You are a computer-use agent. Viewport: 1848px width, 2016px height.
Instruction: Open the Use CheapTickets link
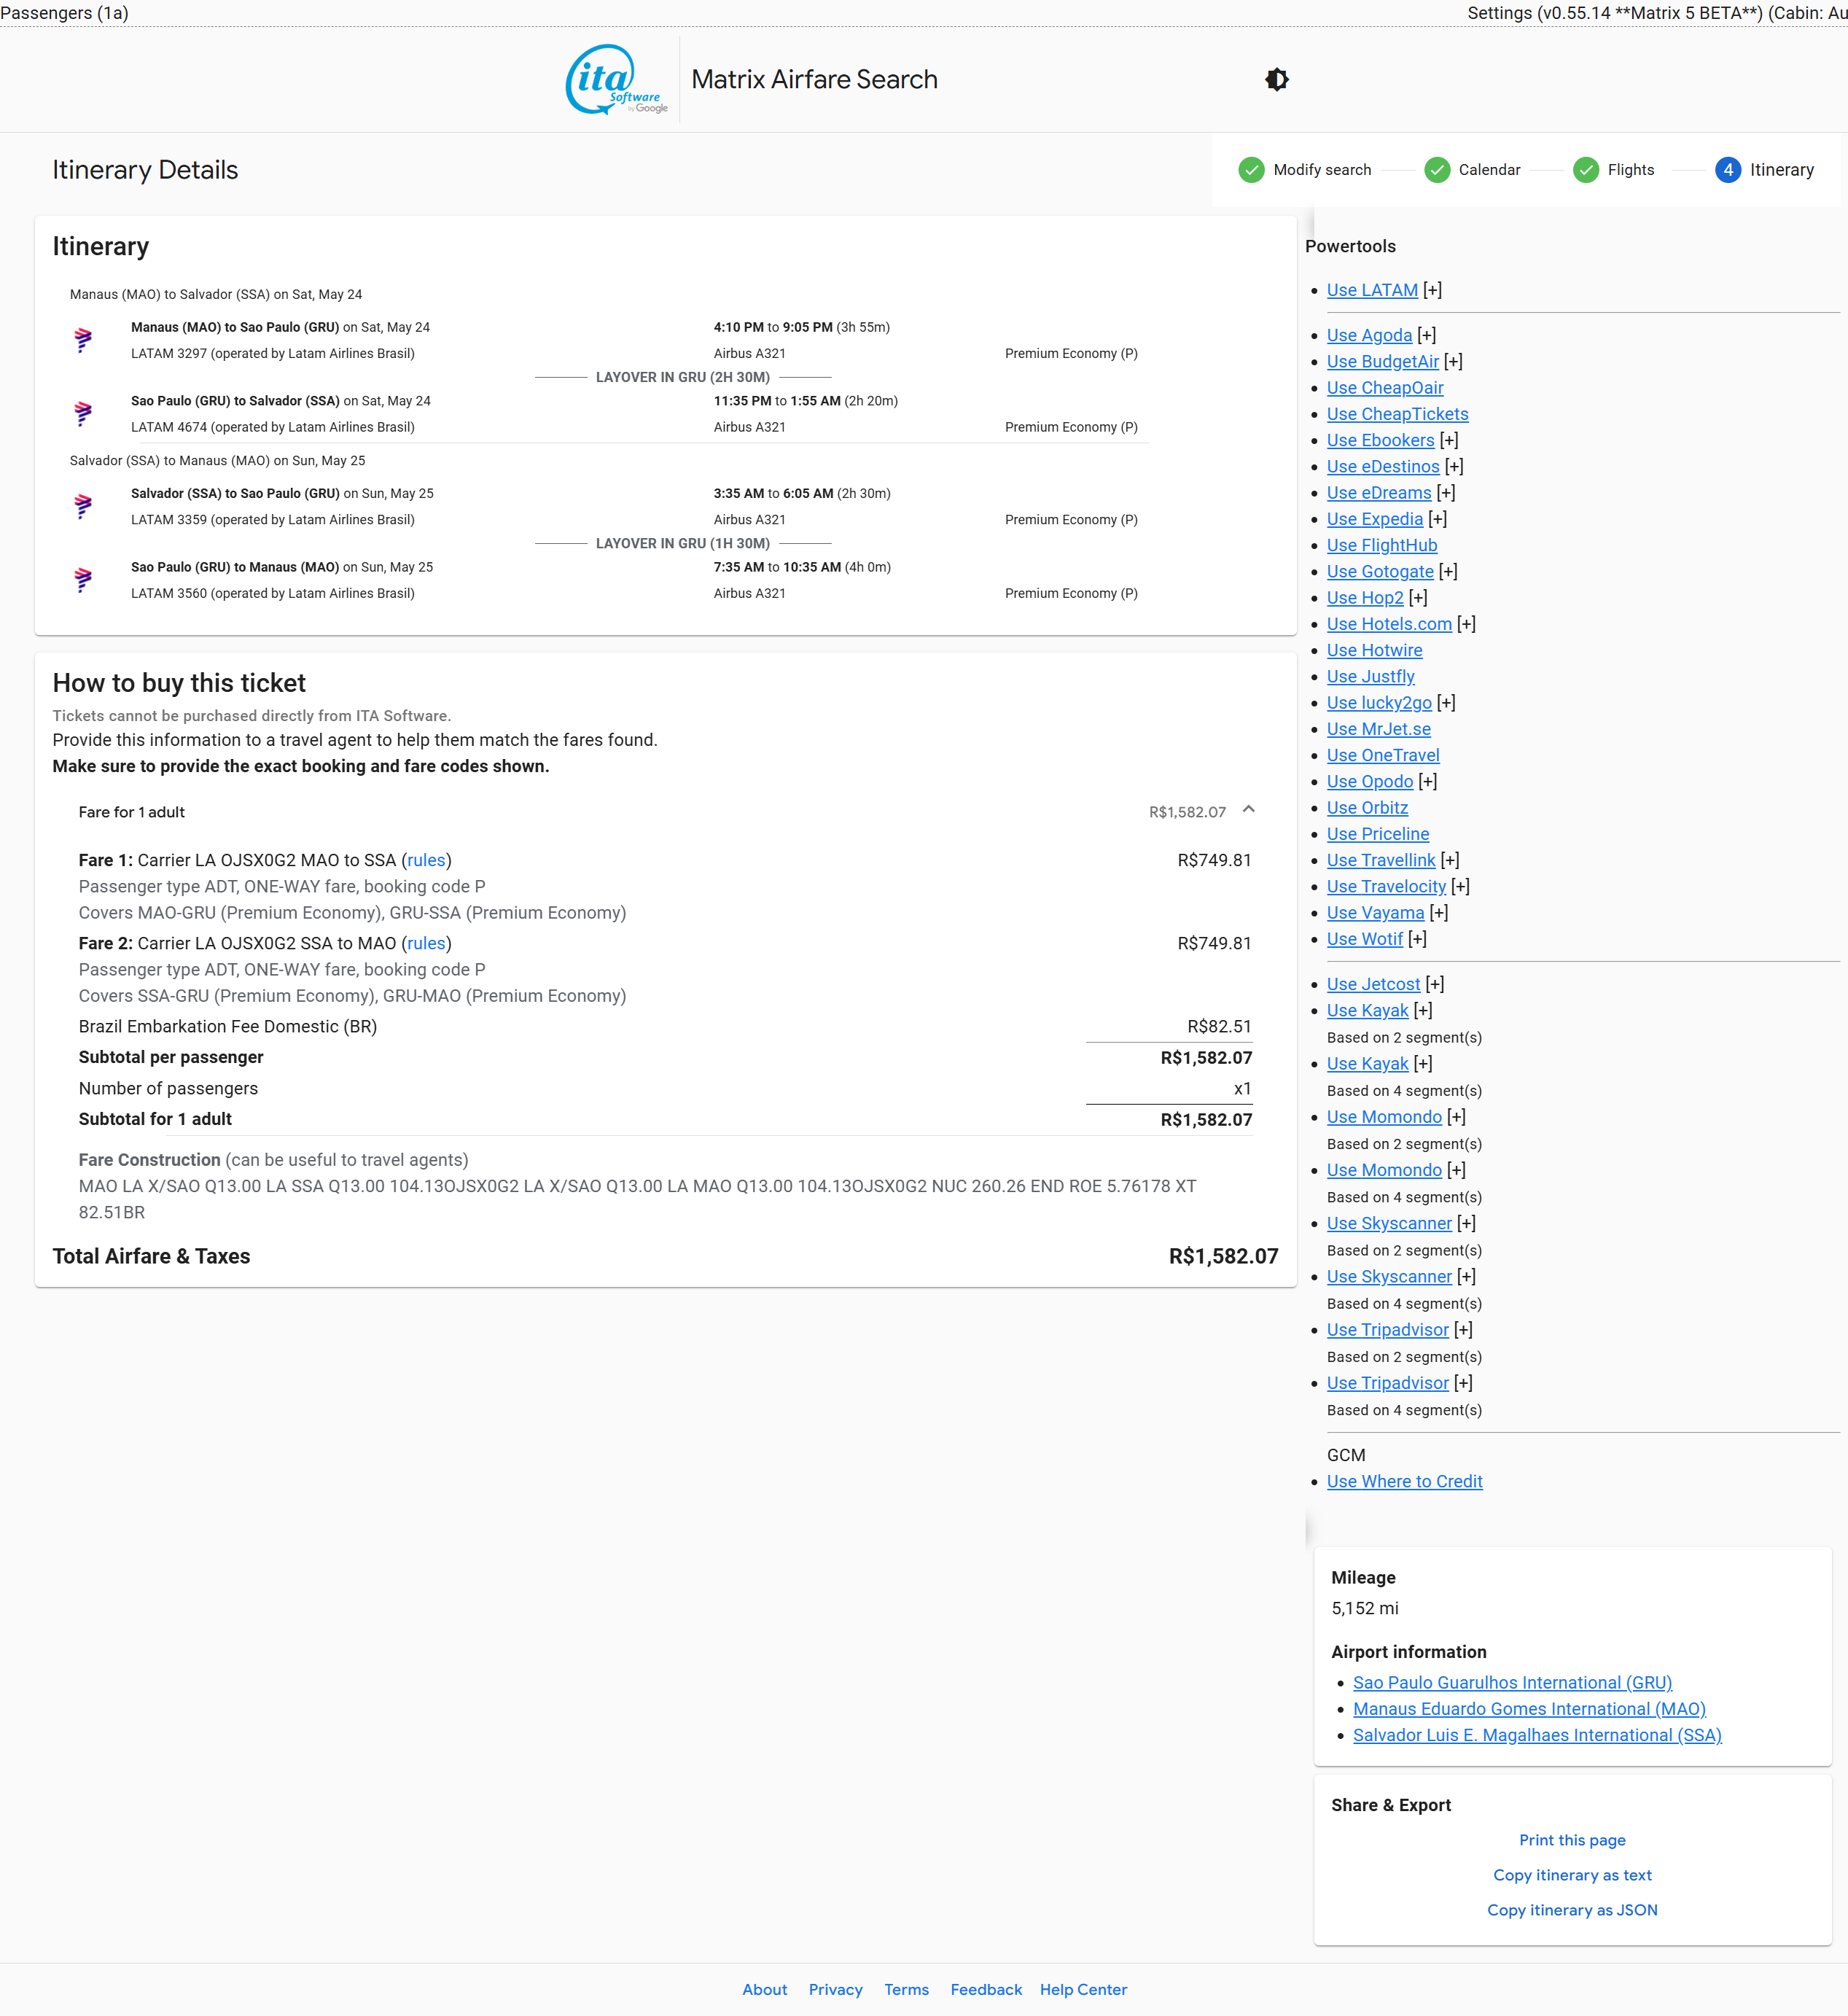click(1397, 414)
